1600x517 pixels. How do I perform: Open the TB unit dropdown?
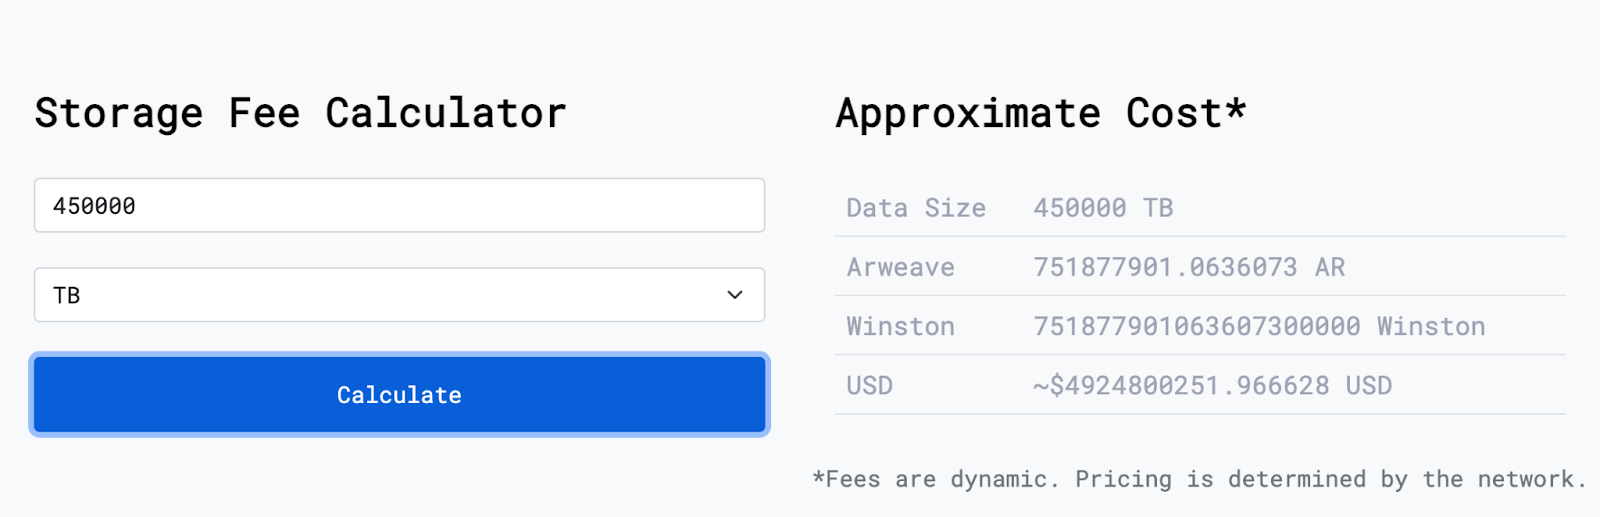[399, 295]
